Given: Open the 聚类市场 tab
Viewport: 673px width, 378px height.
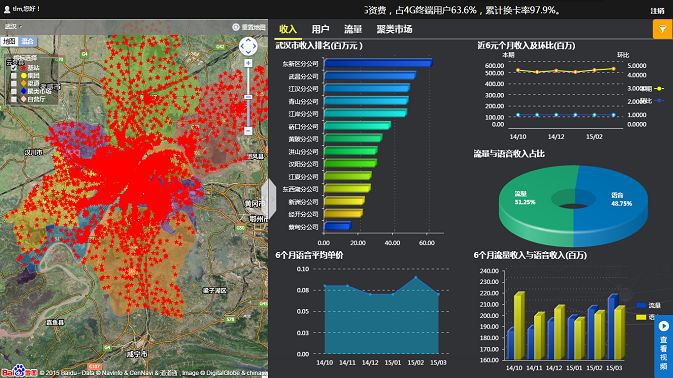Looking at the screenshot, I should (x=394, y=29).
